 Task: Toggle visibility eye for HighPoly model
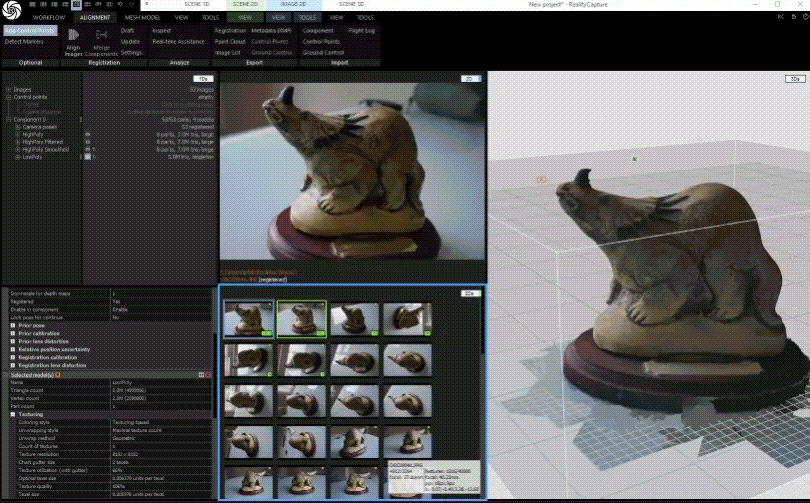pos(88,132)
